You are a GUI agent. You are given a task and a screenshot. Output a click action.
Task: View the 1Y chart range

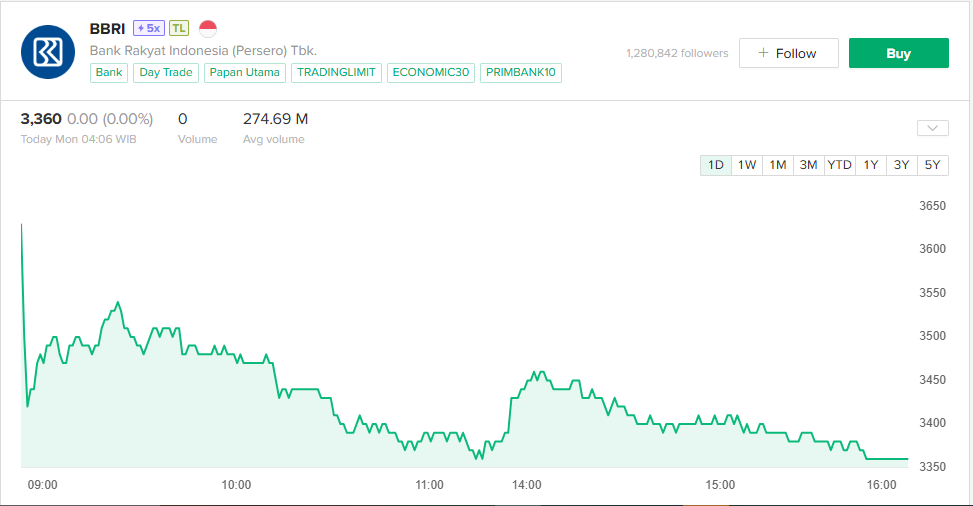pos(871,165)
